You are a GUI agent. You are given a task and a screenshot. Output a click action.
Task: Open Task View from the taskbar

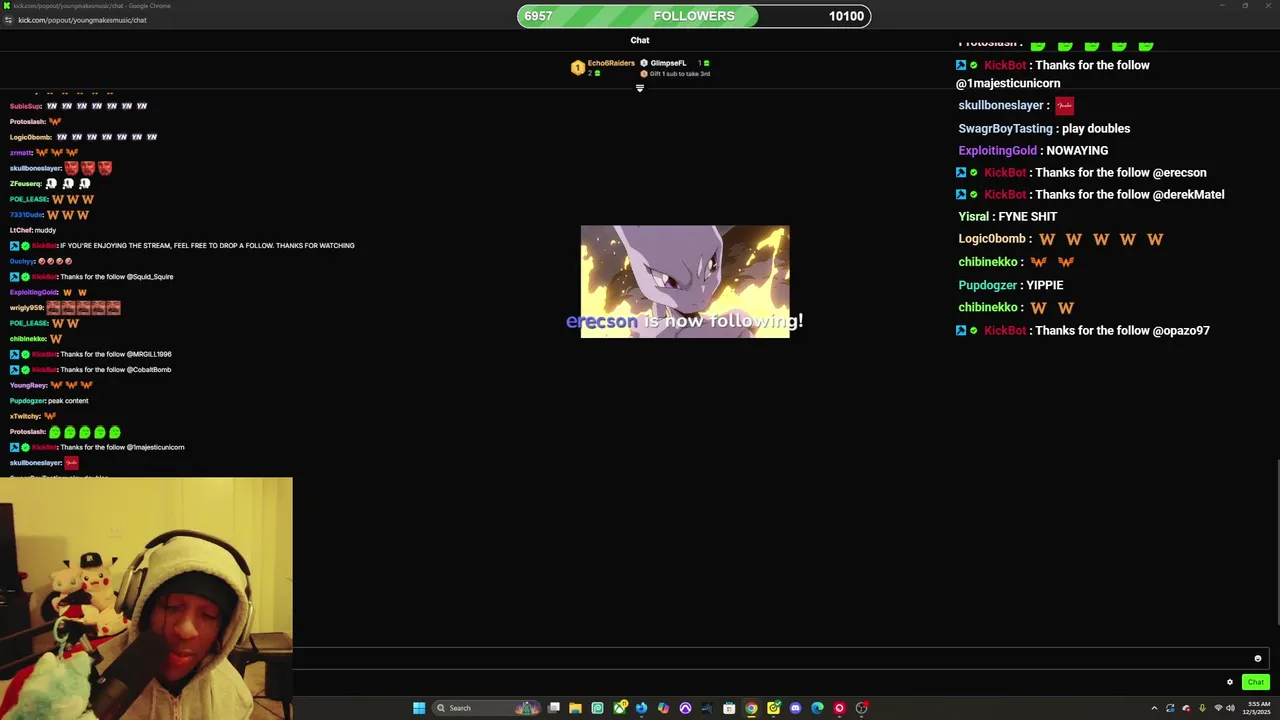coord(553,708)
